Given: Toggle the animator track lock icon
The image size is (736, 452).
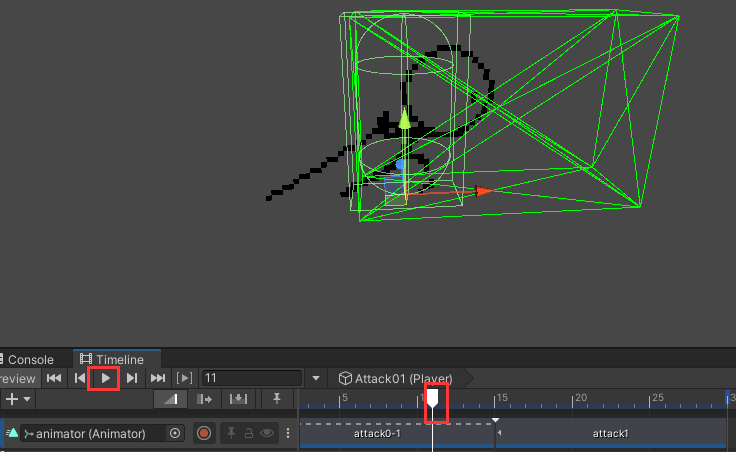Looking at the screenshot, I should [249, 433].
